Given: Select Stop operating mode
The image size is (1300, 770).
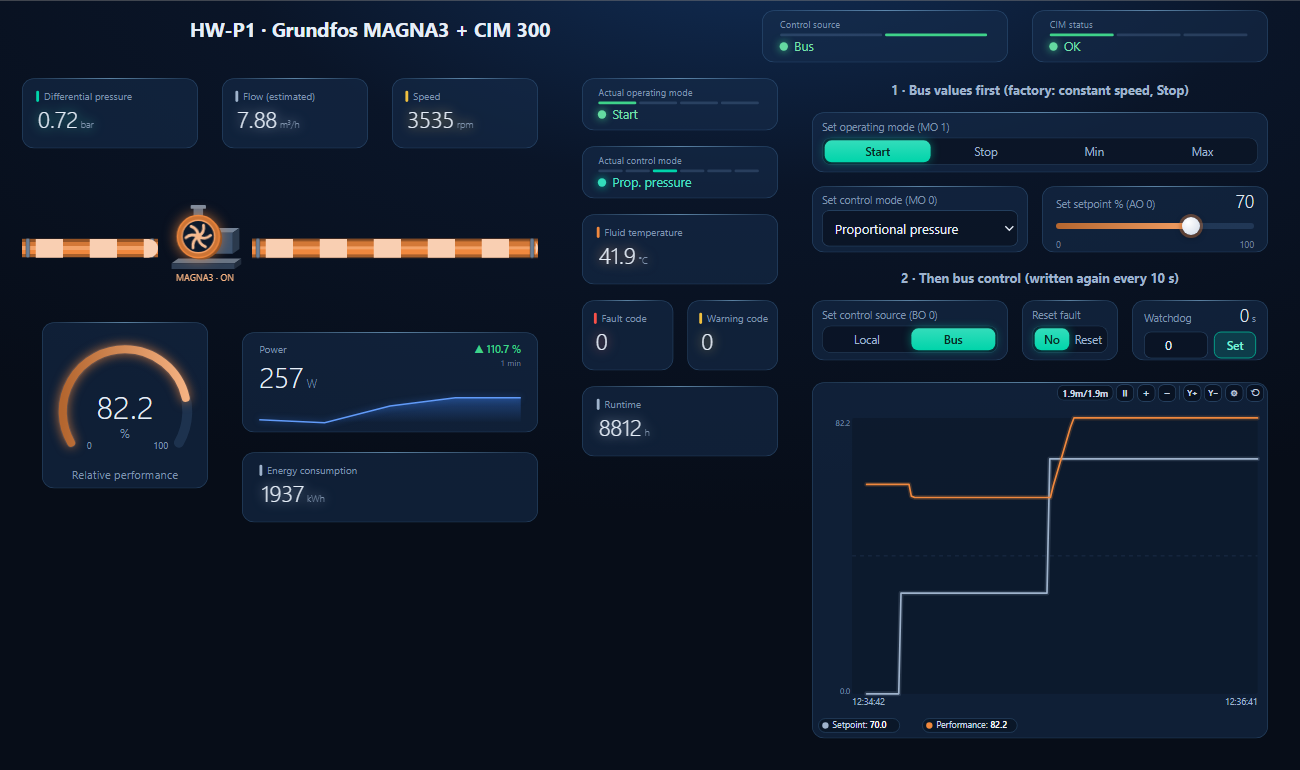Looking at the screenshot, I should 986,152.
